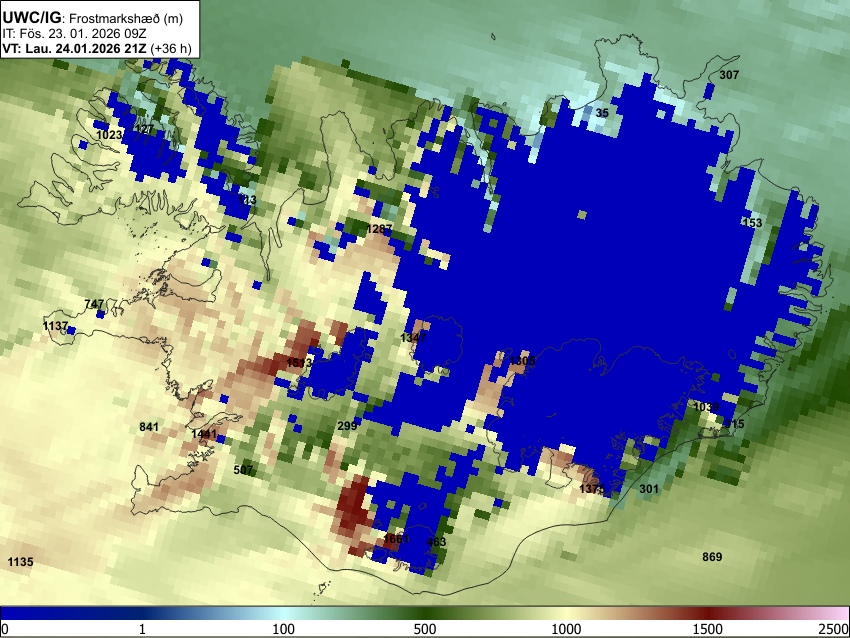Click the color scale label 0
Viewport: 850px width, 638px height.
point(5,629)
